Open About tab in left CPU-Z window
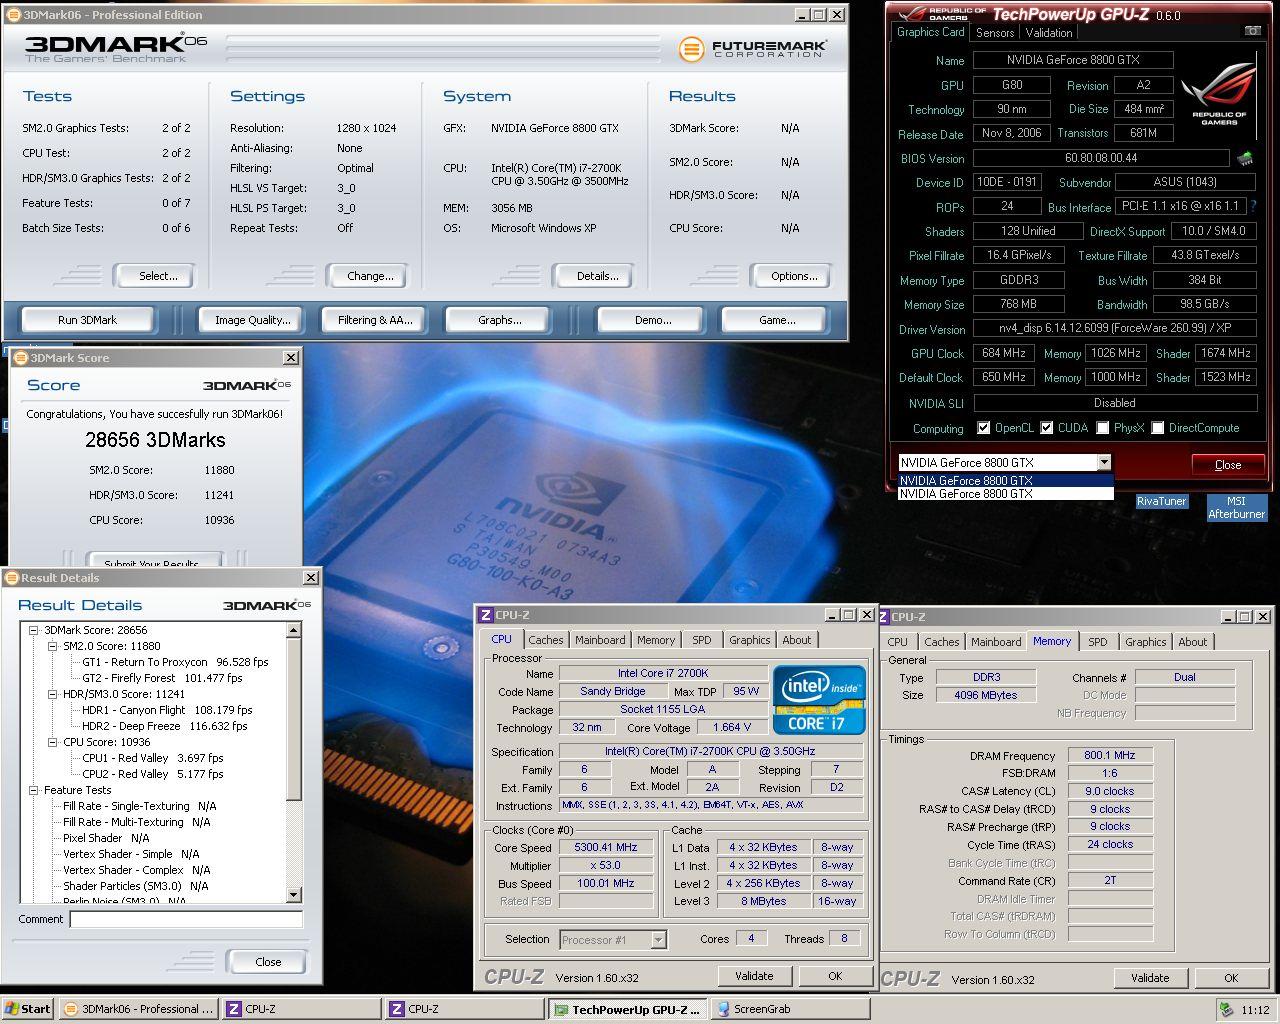Image resolution: width=1280 pixels, height=1024 pixels. coord(797,640)
